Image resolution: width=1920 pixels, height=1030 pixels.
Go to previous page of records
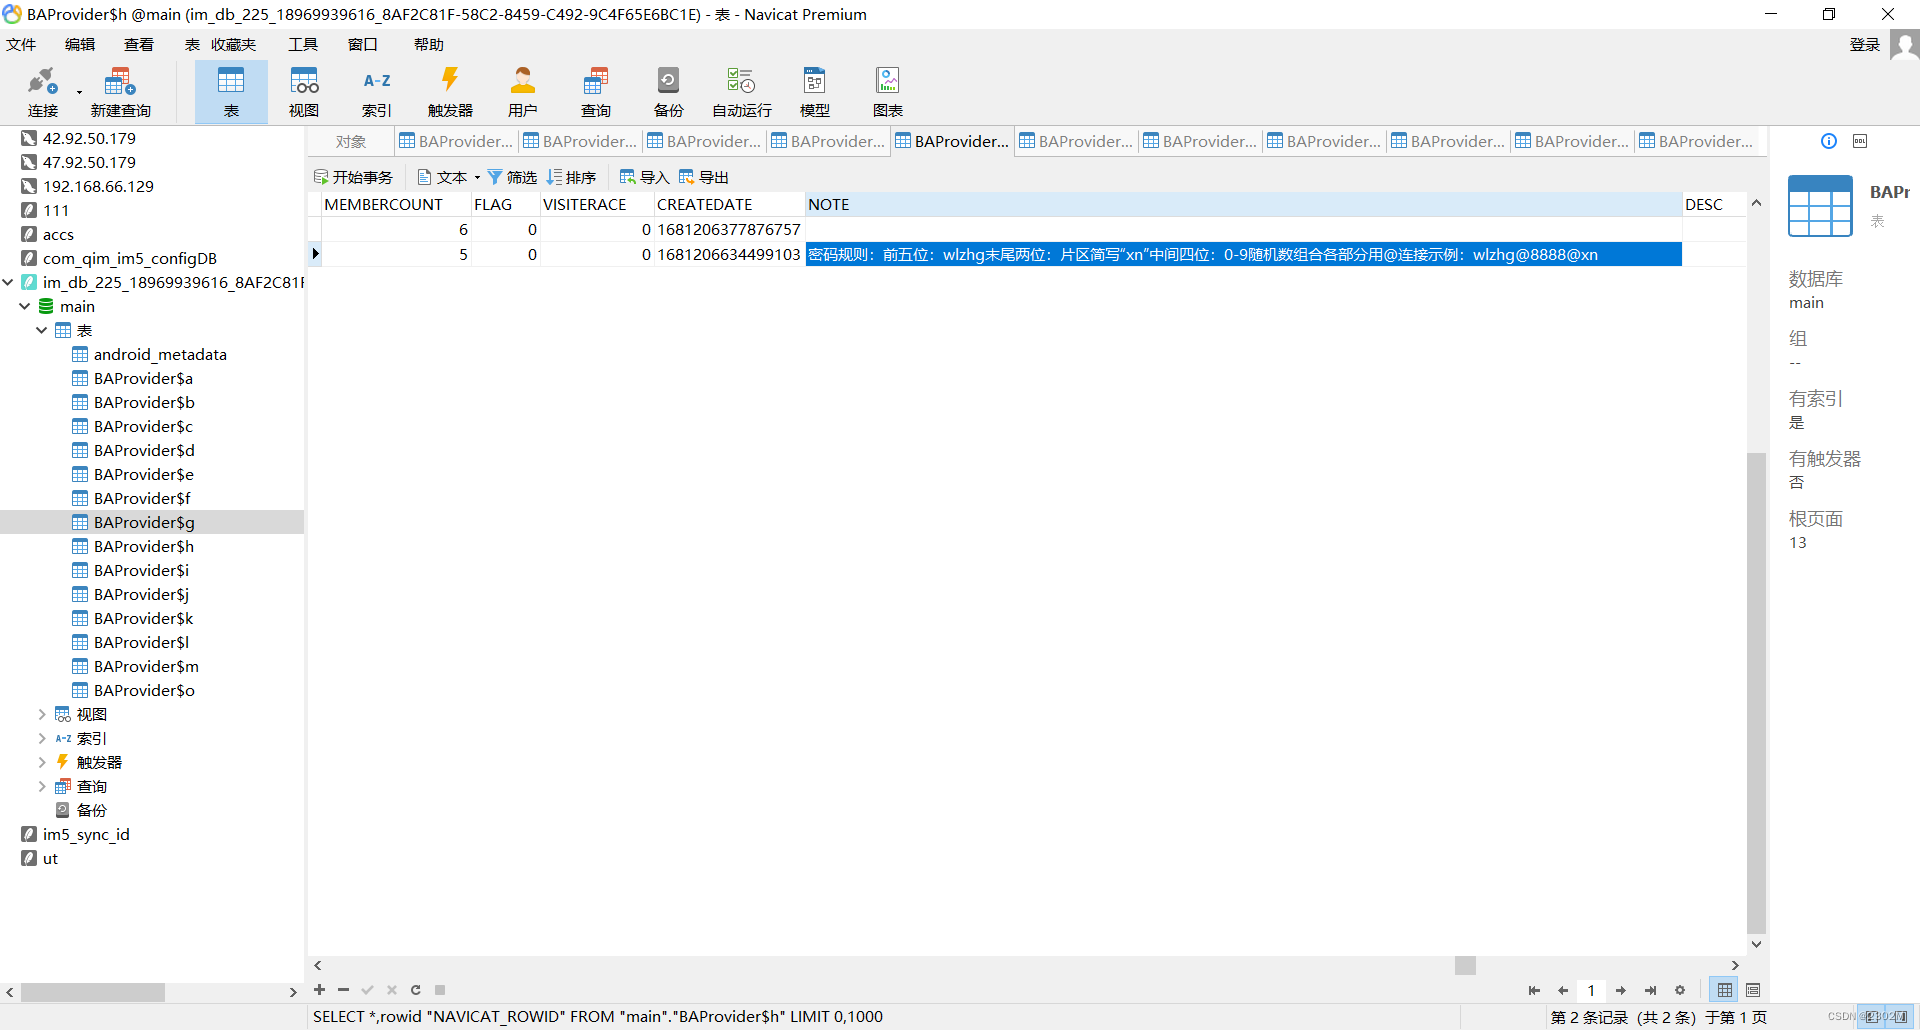[x=1563, y=990]
